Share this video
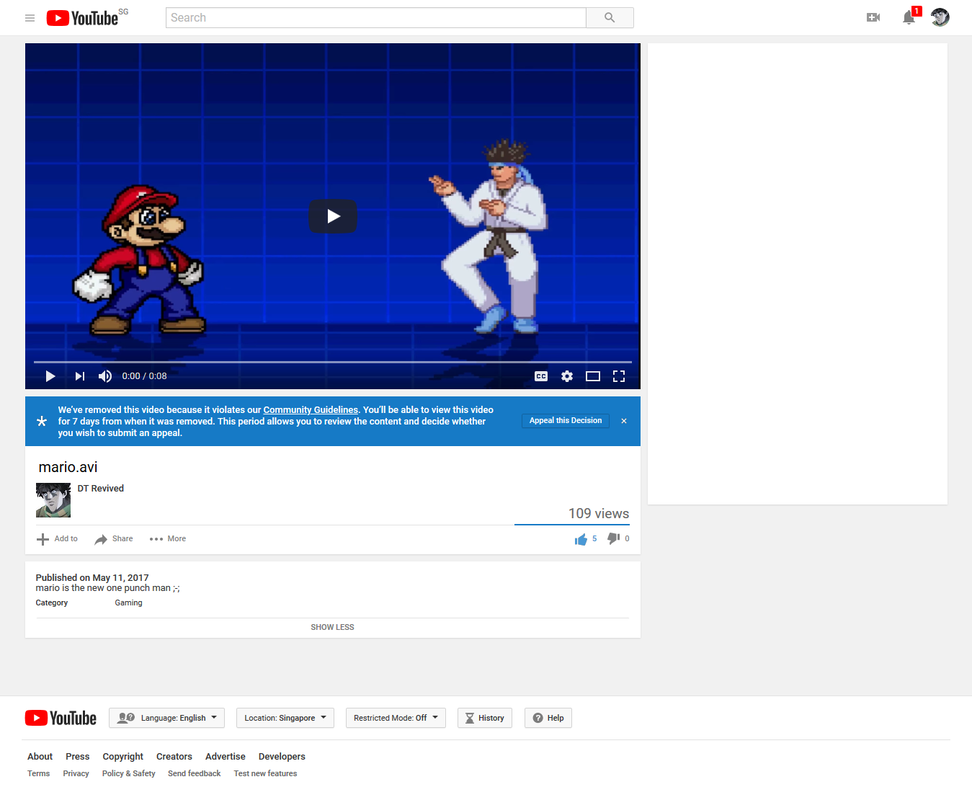The height and width of the screenshot is (800, 972). click(x=113, y=539)
